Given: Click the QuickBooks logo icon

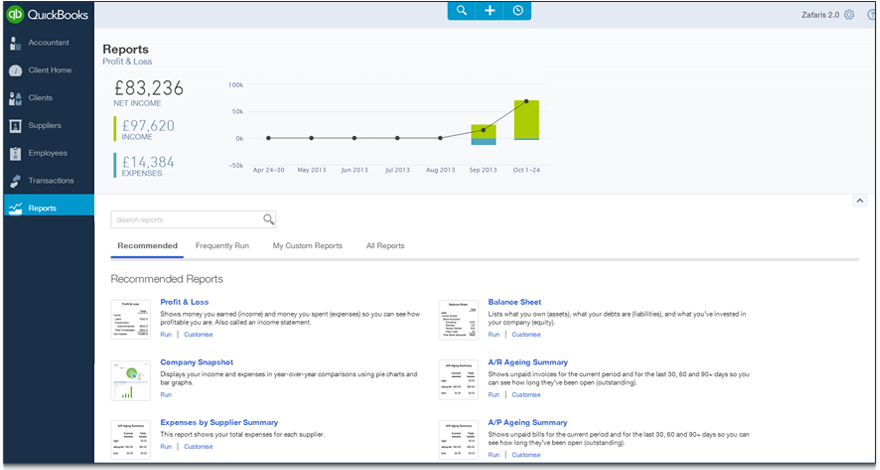Looking at the screenshot, I should point(15,15).
